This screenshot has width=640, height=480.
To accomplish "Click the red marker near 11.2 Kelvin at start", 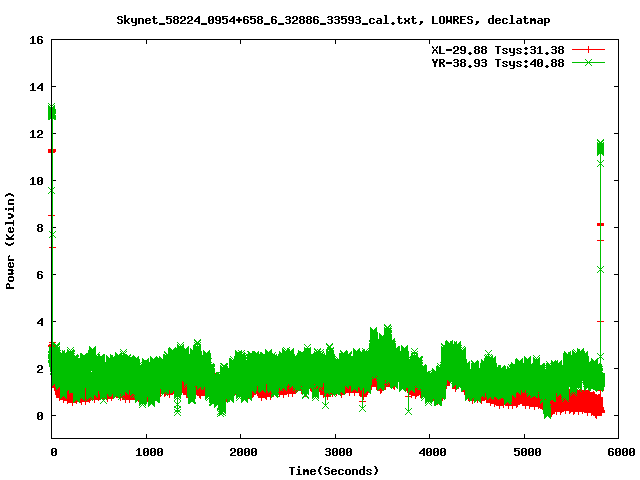I will point(52,151).
